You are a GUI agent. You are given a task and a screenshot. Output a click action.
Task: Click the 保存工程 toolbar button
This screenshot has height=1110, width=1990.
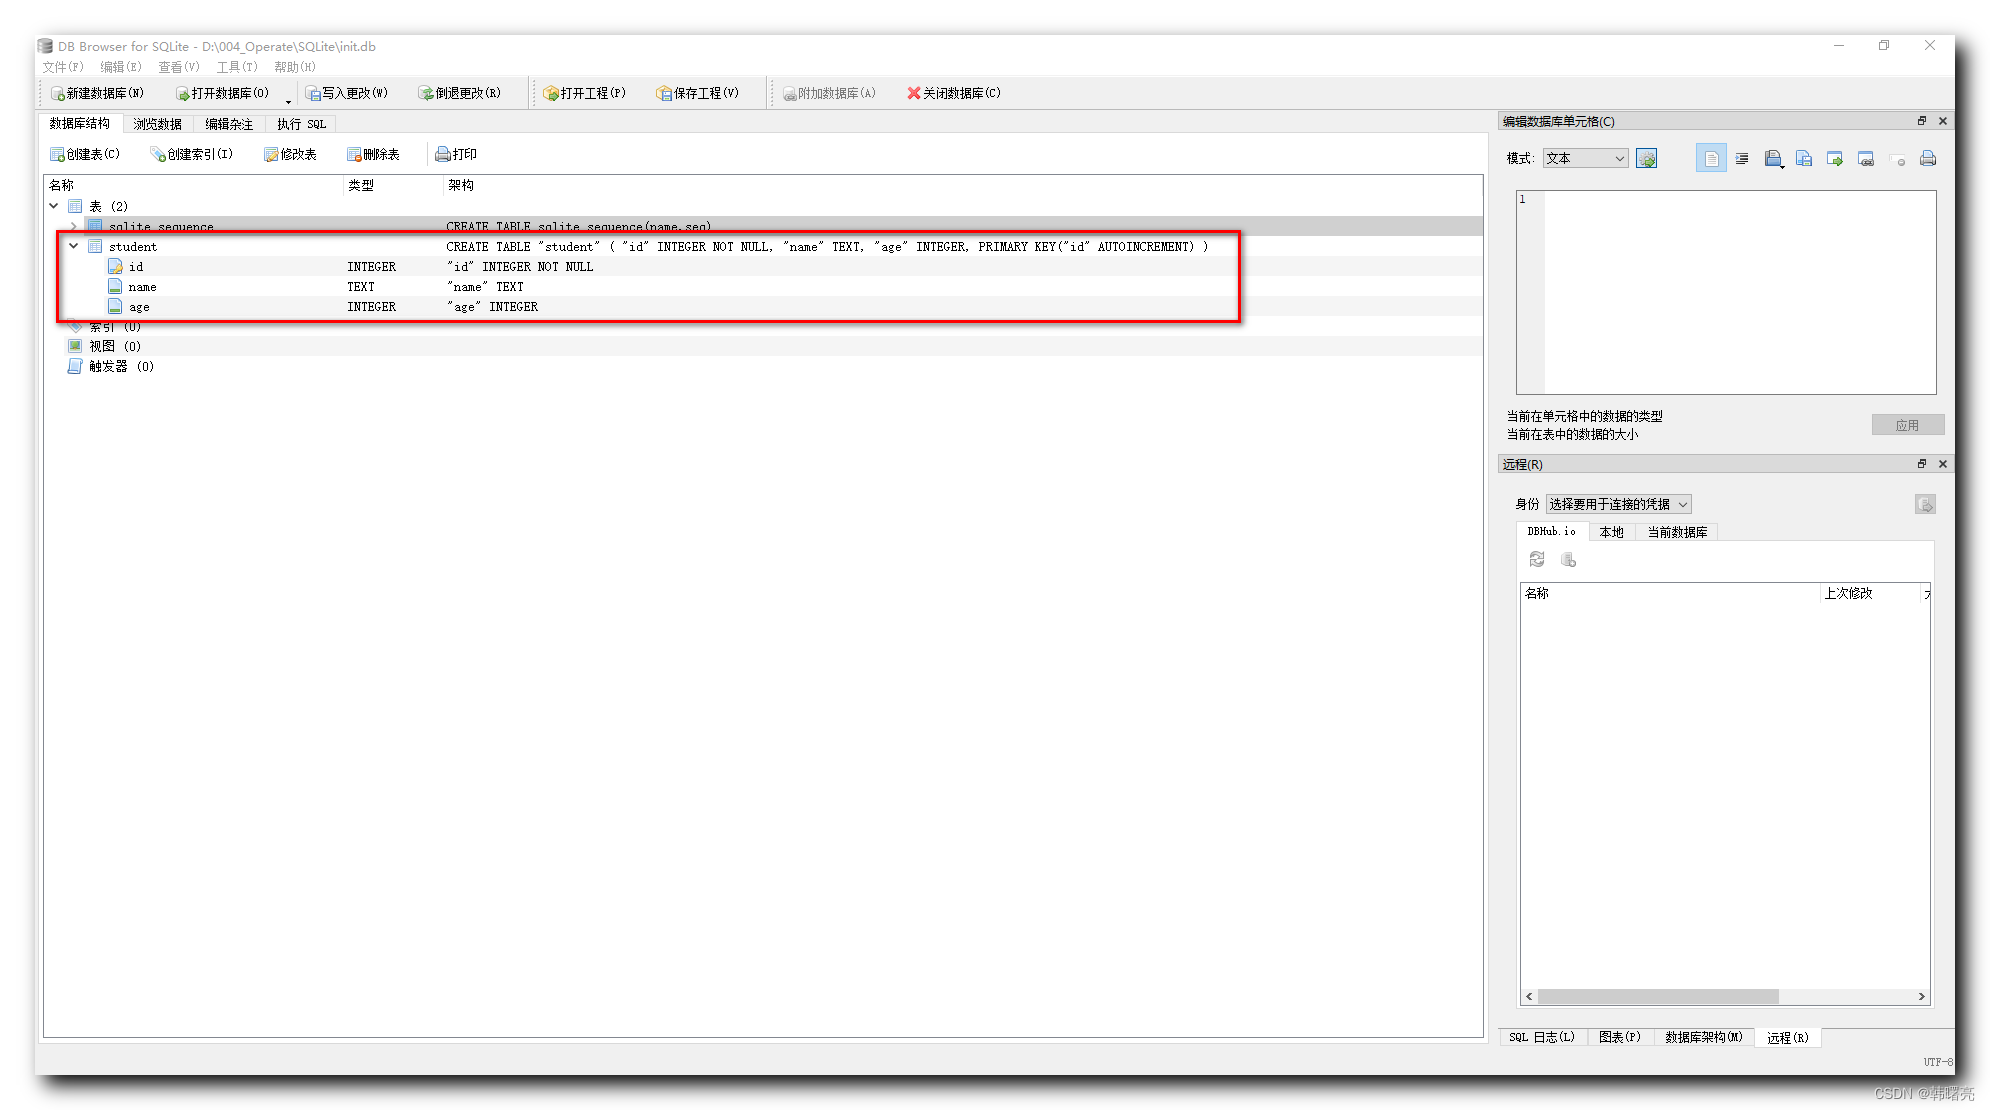(698, 93)
